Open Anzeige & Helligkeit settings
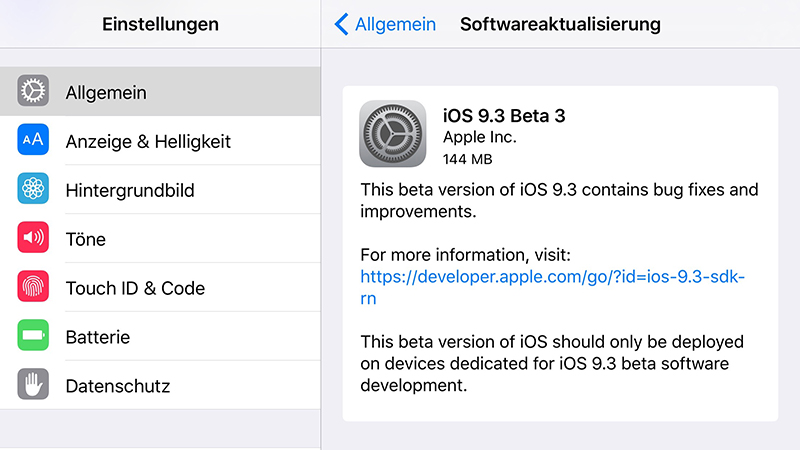Screen dimensions: 800x450 pyautogui.click(x=160, y=140)
